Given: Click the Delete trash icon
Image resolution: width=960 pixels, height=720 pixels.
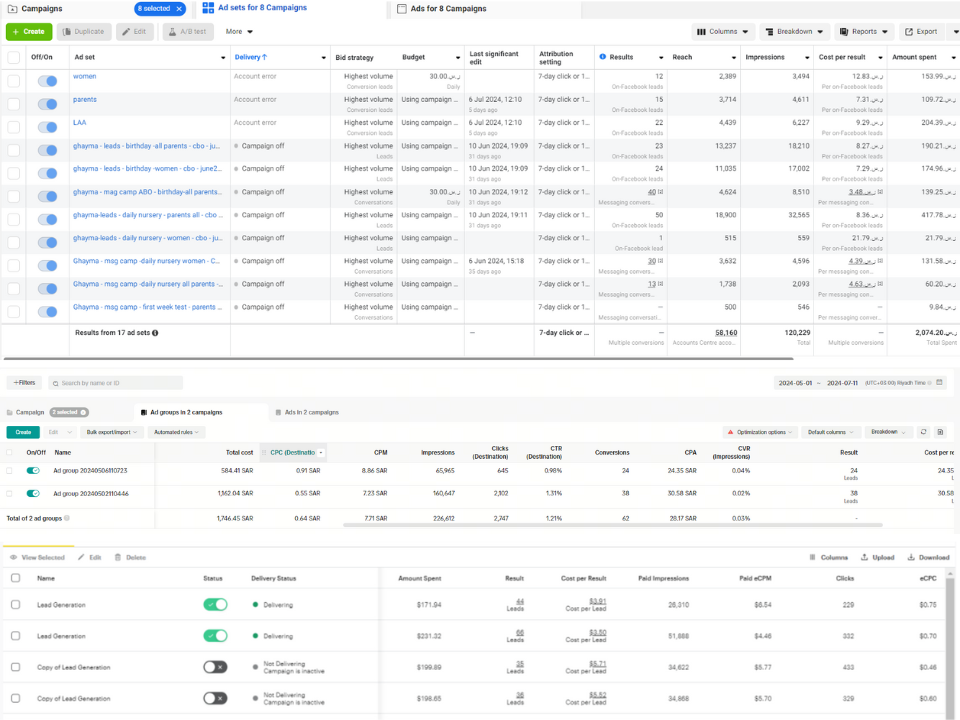Looking at the screenshot, I should (x=118, y=557).
